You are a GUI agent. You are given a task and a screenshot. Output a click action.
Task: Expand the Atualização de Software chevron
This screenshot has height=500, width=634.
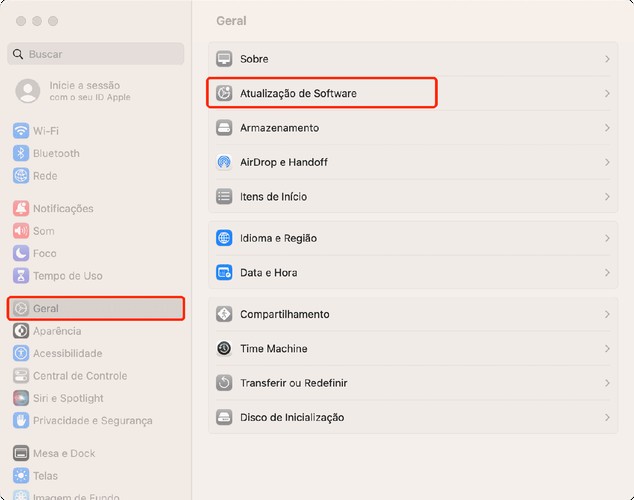607,93
